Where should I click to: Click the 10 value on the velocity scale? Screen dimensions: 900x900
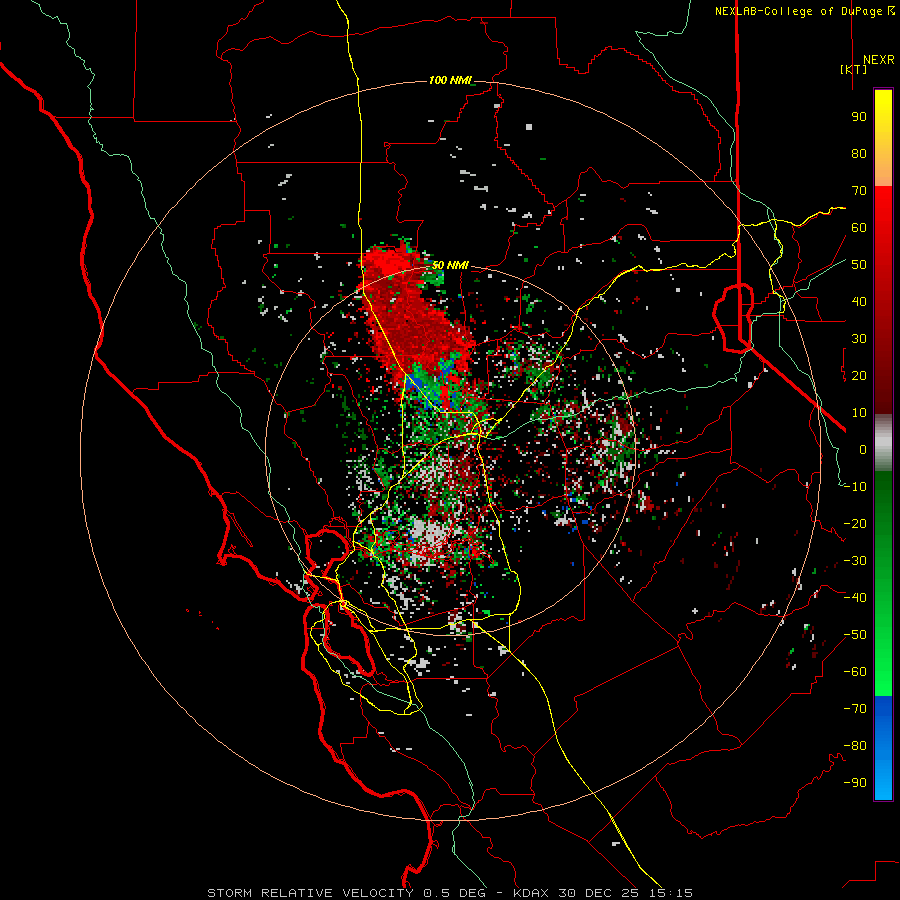click(859, 413)
